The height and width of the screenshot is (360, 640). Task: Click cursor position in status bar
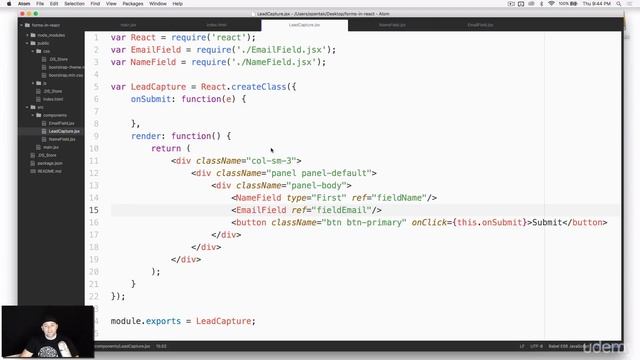click(x=161, y=346)
